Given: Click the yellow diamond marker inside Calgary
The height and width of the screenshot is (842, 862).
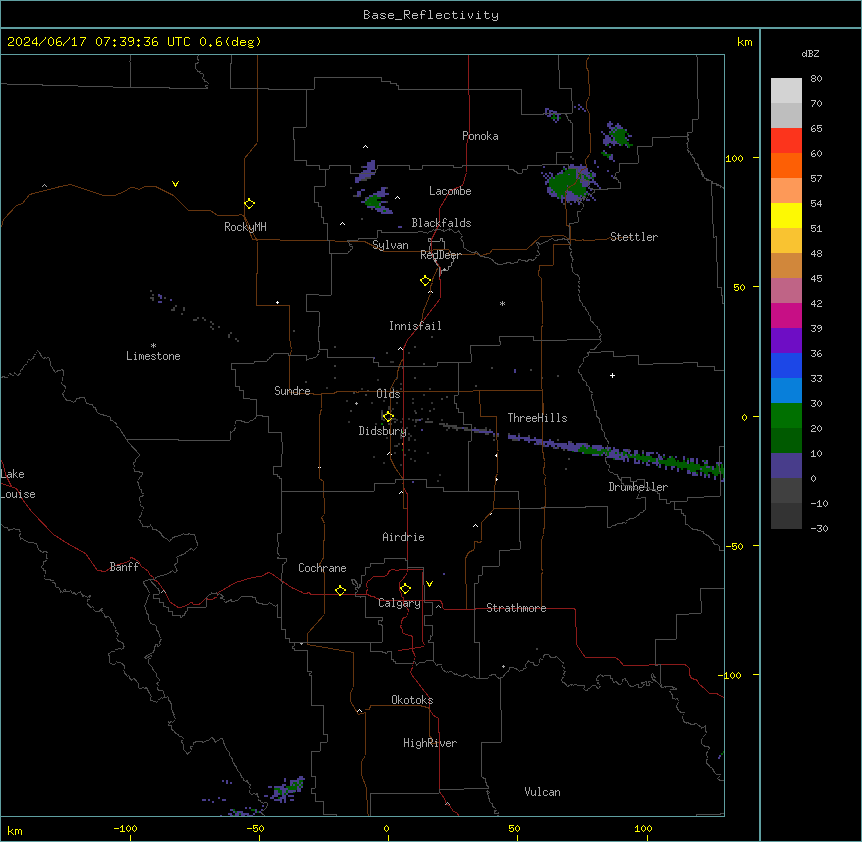Looking at the screenshot, I should (405, 589).
